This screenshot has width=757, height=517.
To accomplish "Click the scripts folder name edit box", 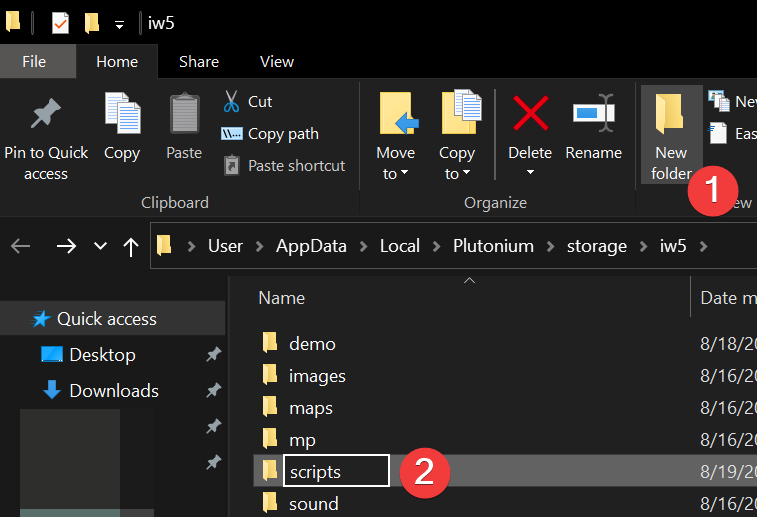I will pos(336,471).
